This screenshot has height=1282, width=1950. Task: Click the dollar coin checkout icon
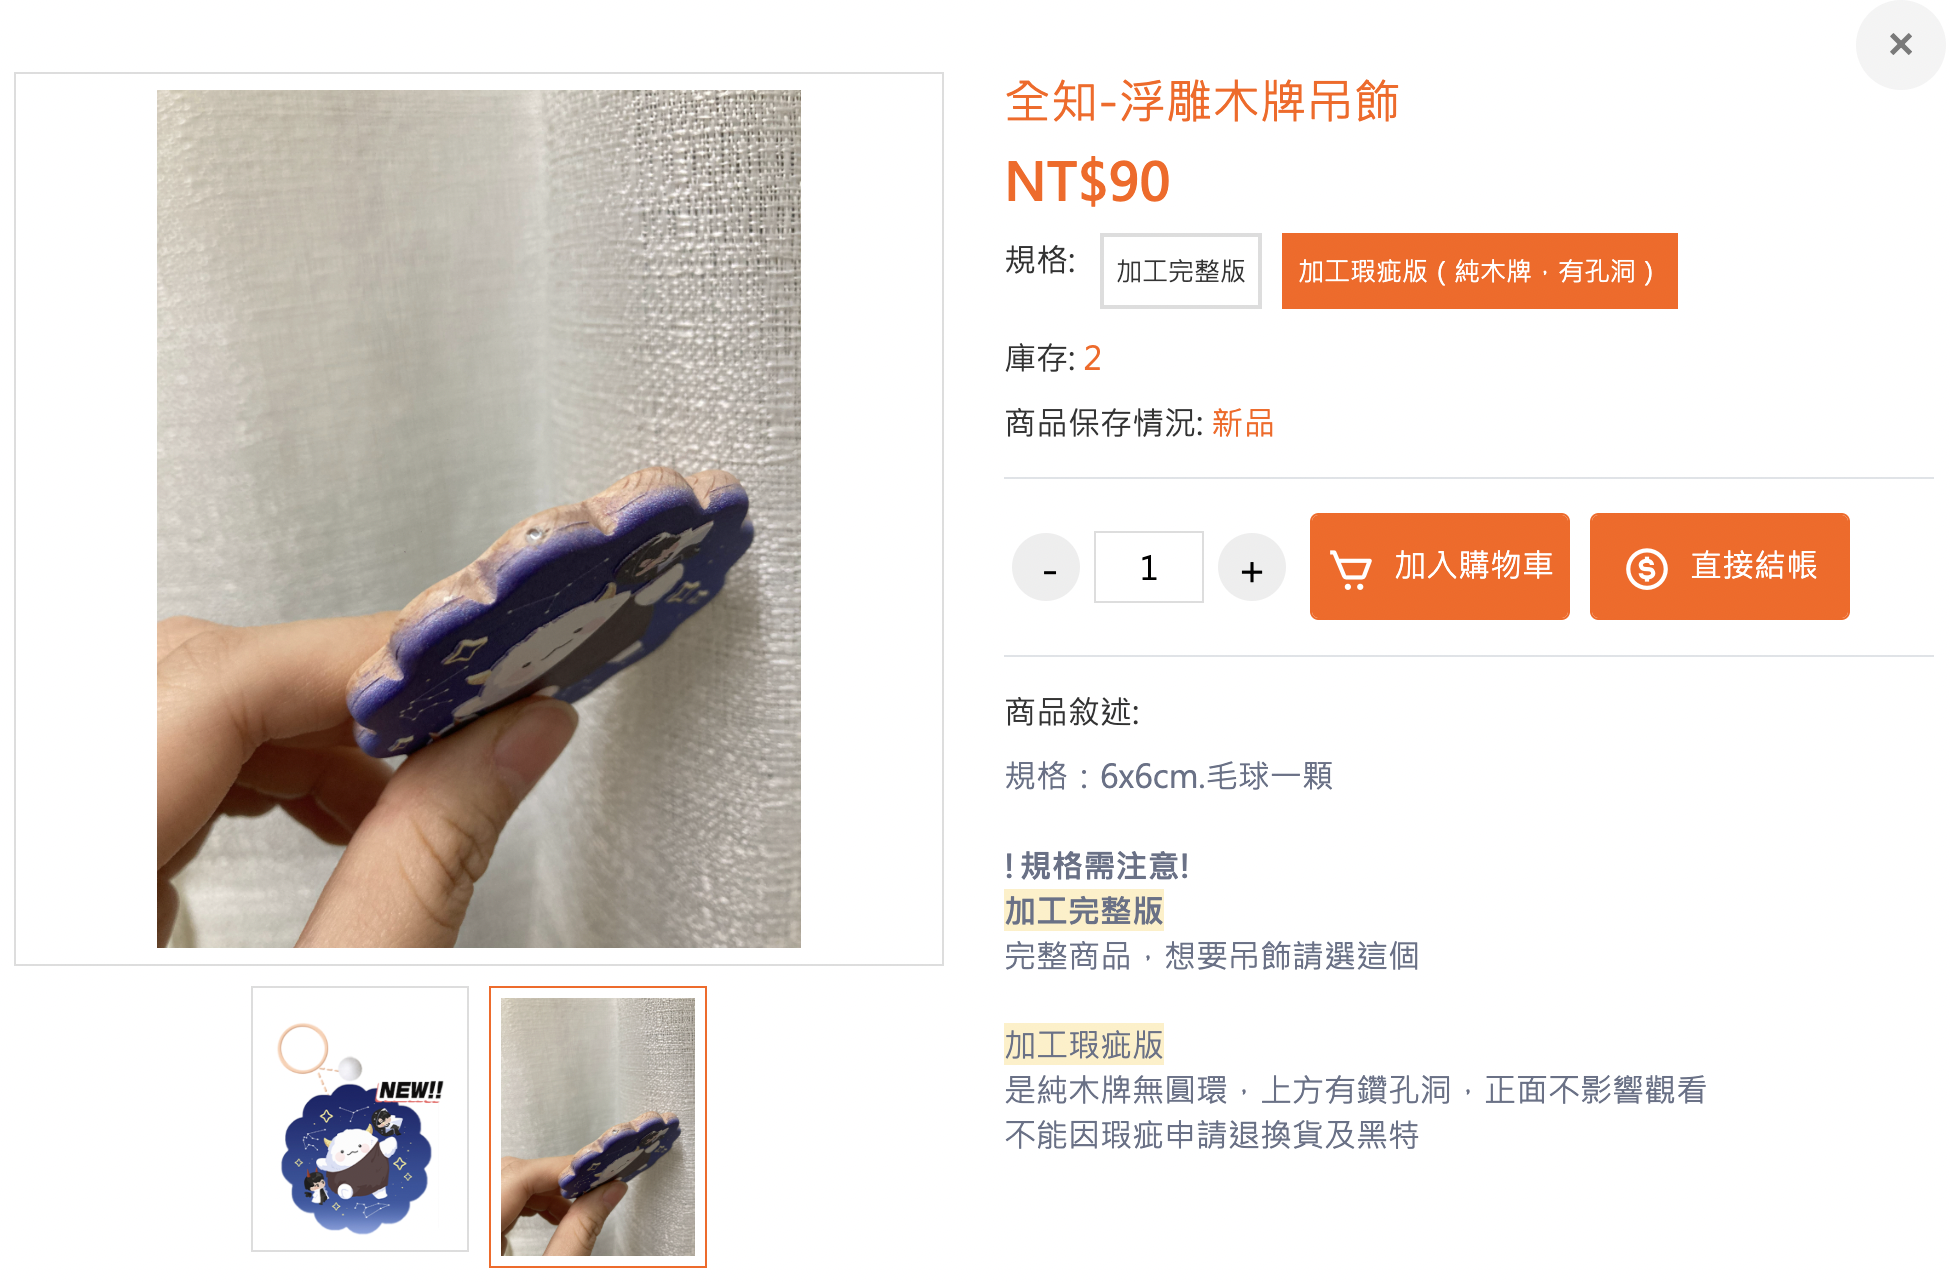coord(1646,569)
